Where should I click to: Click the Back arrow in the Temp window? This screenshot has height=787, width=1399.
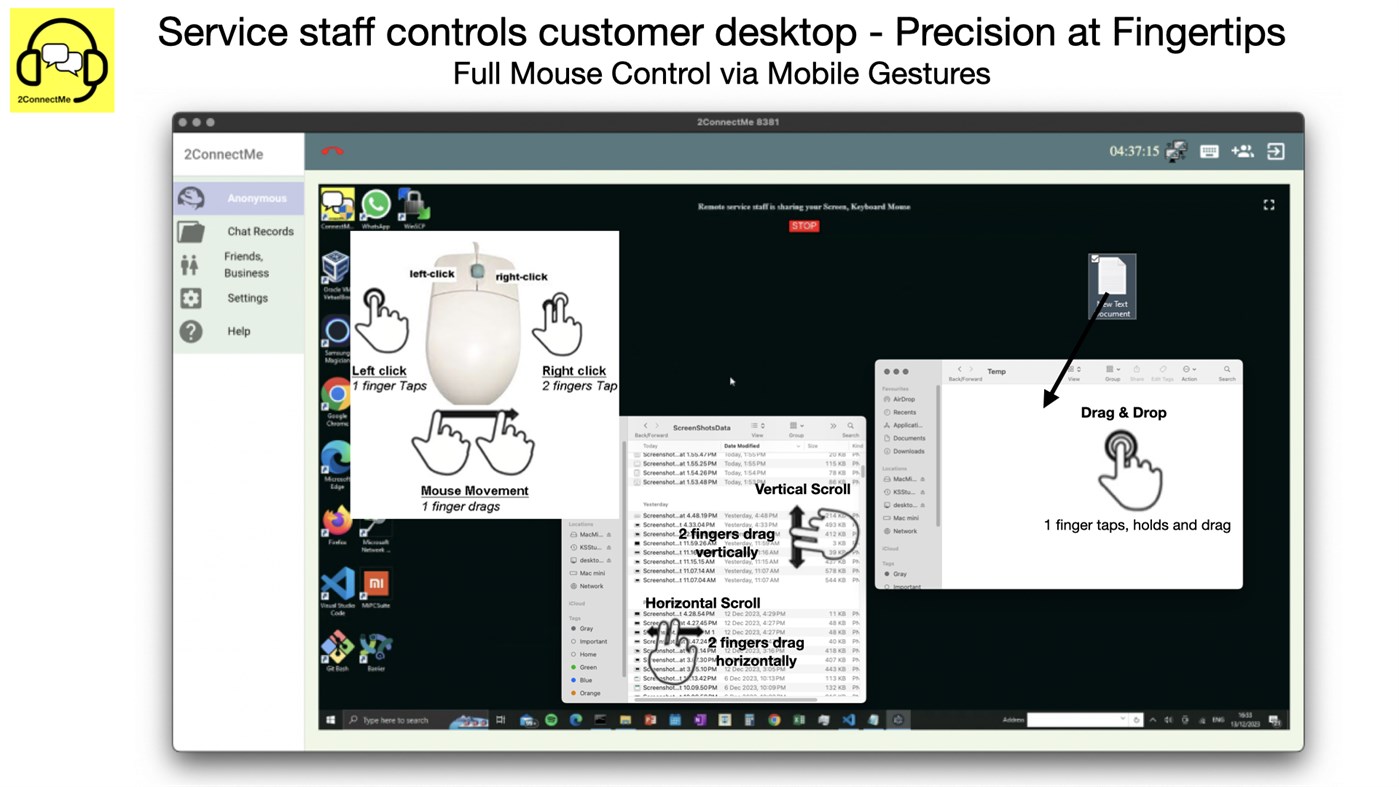pos(960,369)
